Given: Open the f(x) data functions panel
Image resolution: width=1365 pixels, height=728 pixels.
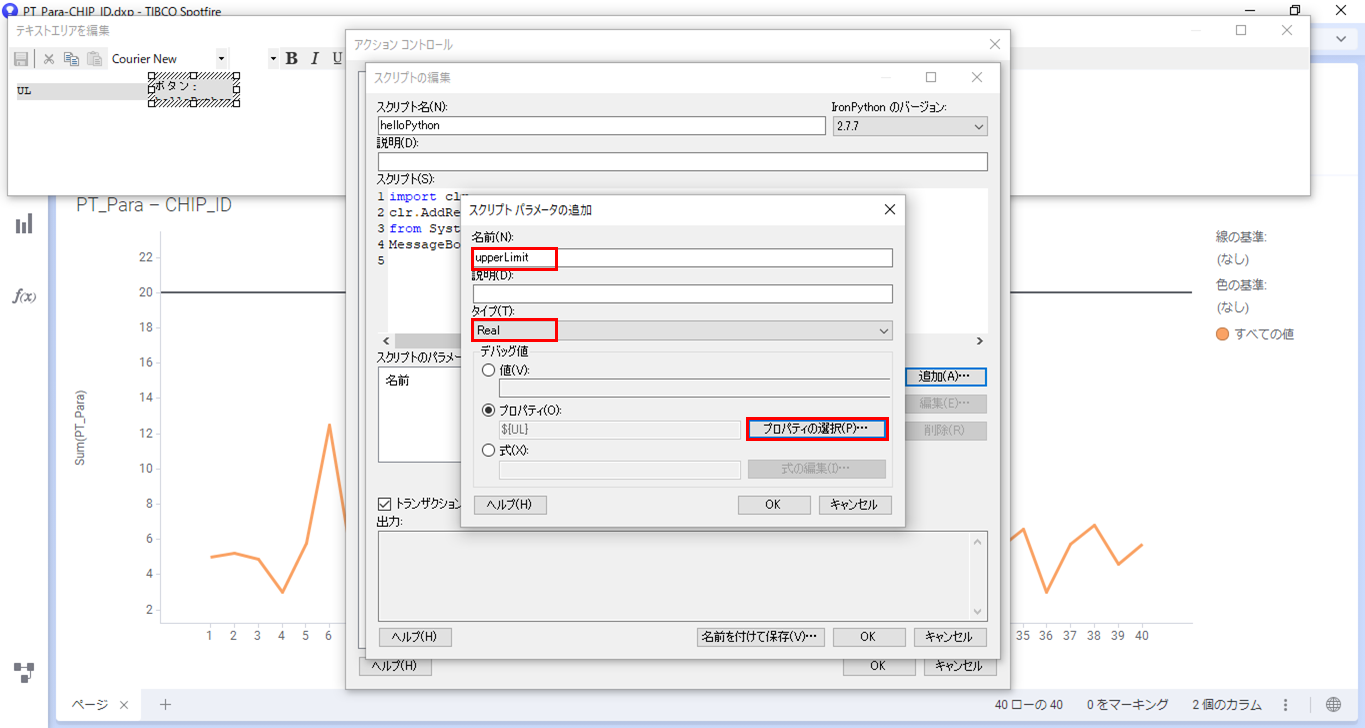Looking at the screenshot, I should [24, 296].
